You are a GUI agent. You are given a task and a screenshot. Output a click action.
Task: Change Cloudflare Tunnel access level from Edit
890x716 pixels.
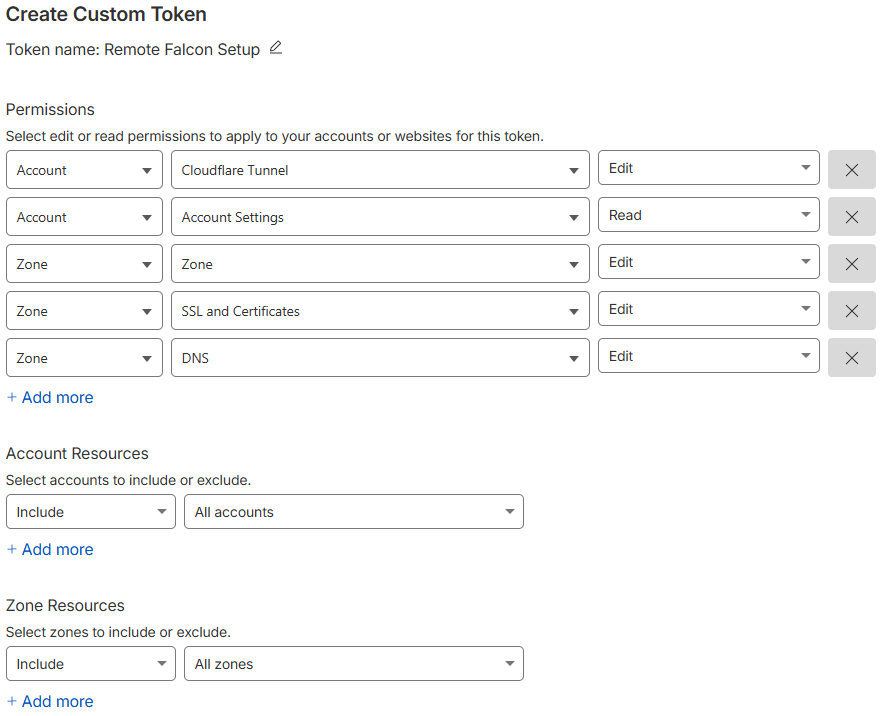(x=708, y=168)
